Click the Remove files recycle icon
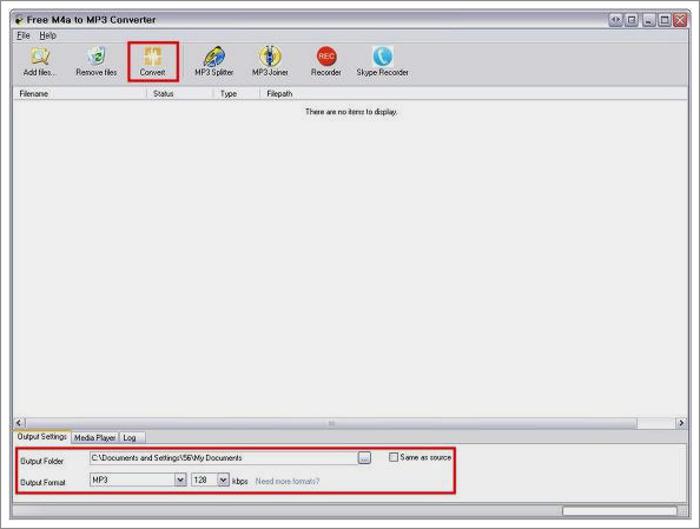This screenshot has width=700, height=529. [96, 61]
